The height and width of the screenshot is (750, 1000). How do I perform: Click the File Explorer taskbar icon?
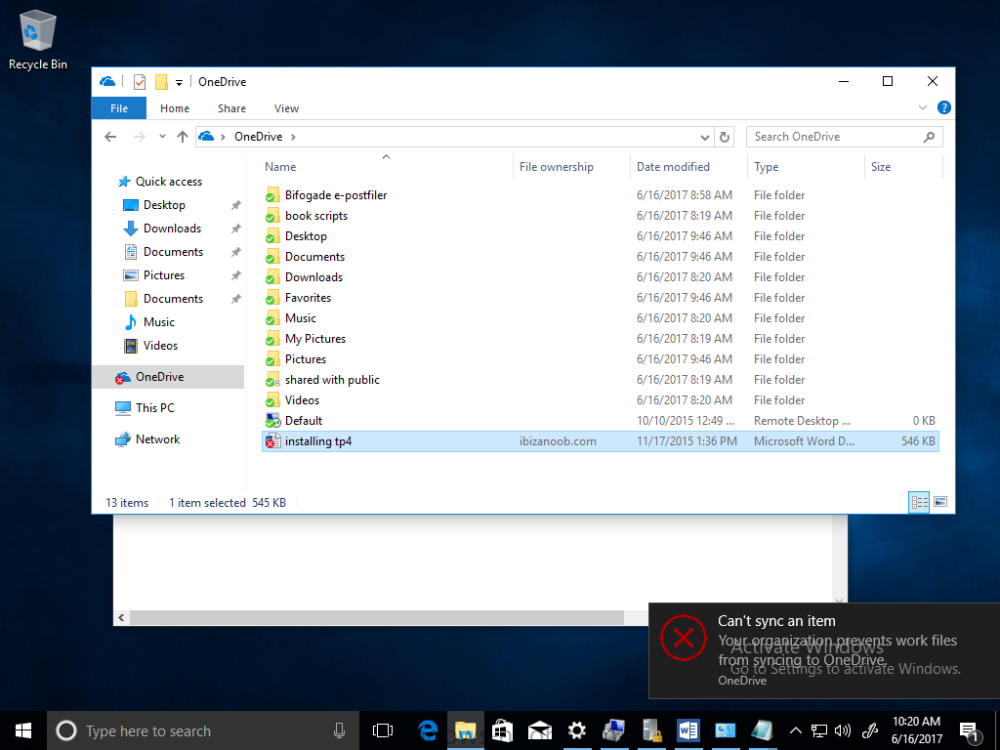point(466,731)
